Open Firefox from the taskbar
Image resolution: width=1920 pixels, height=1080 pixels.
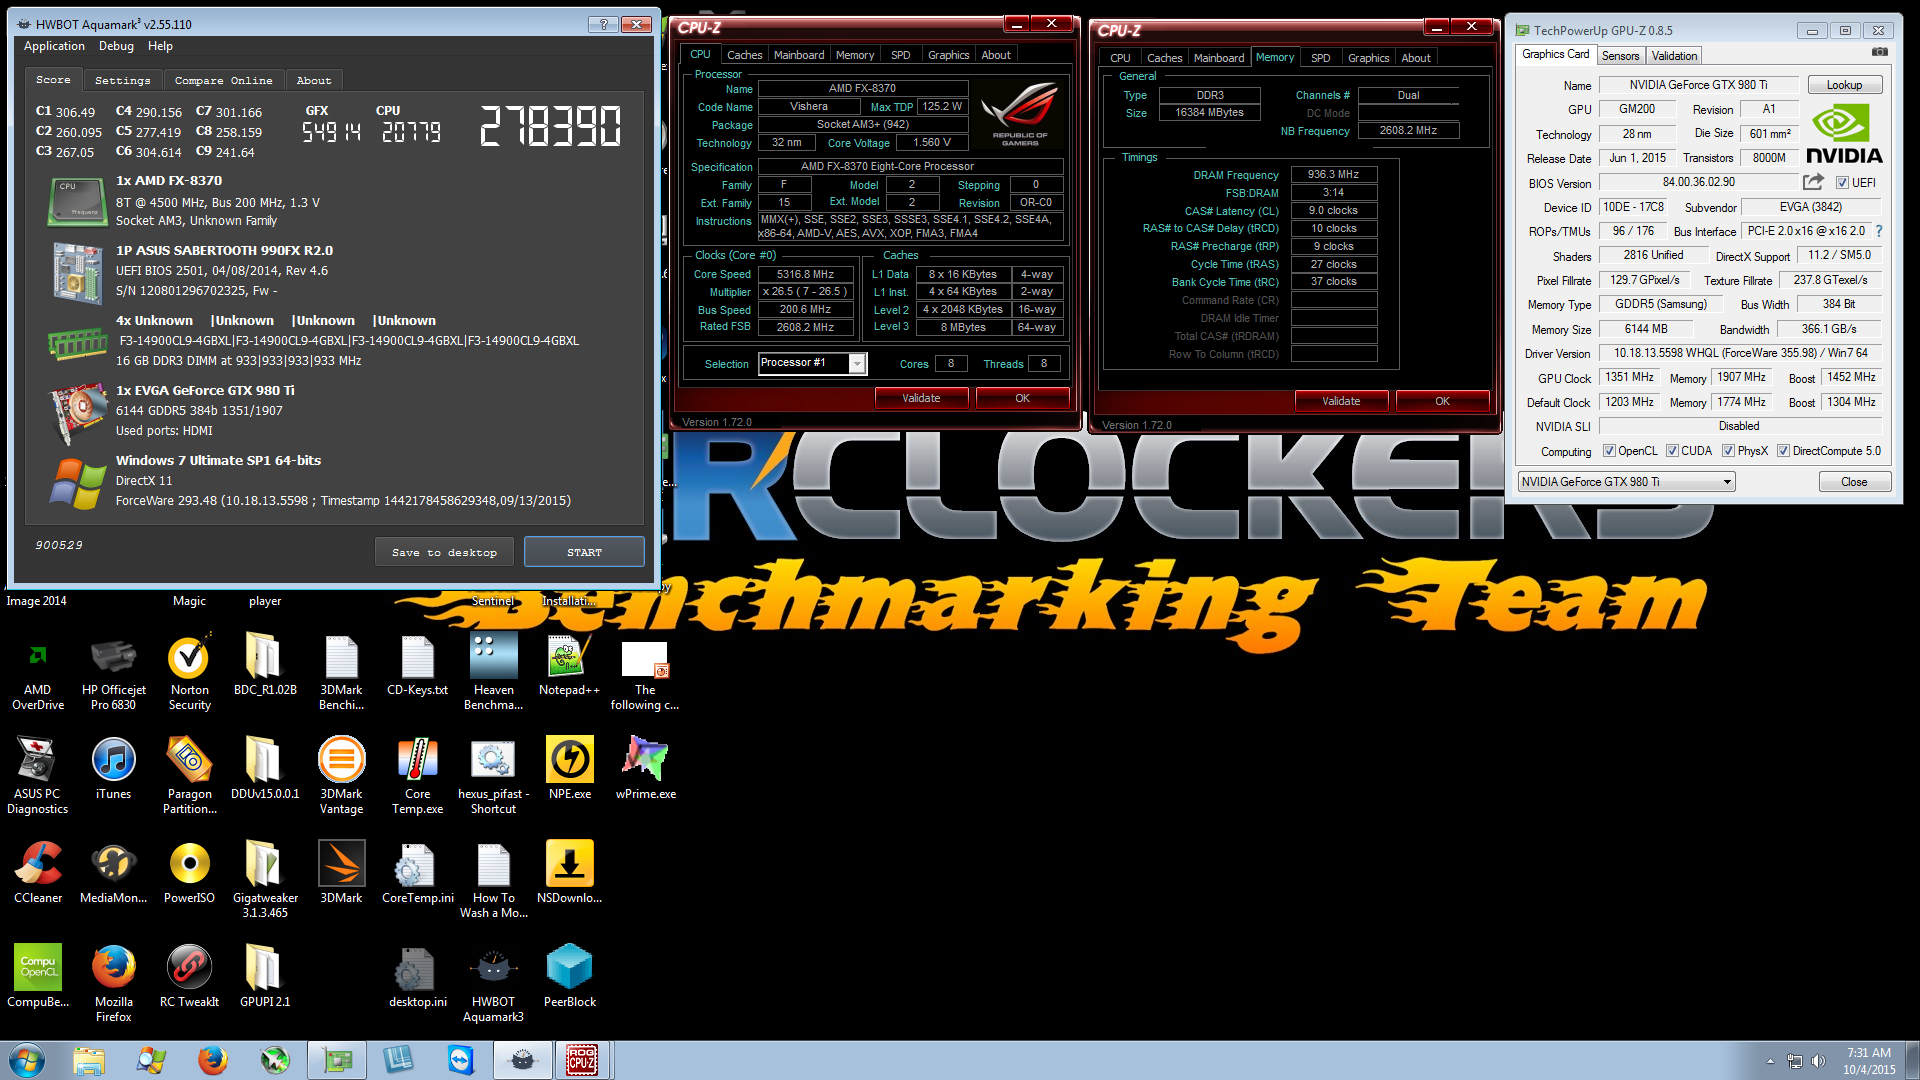click(x=212, y=1060)
